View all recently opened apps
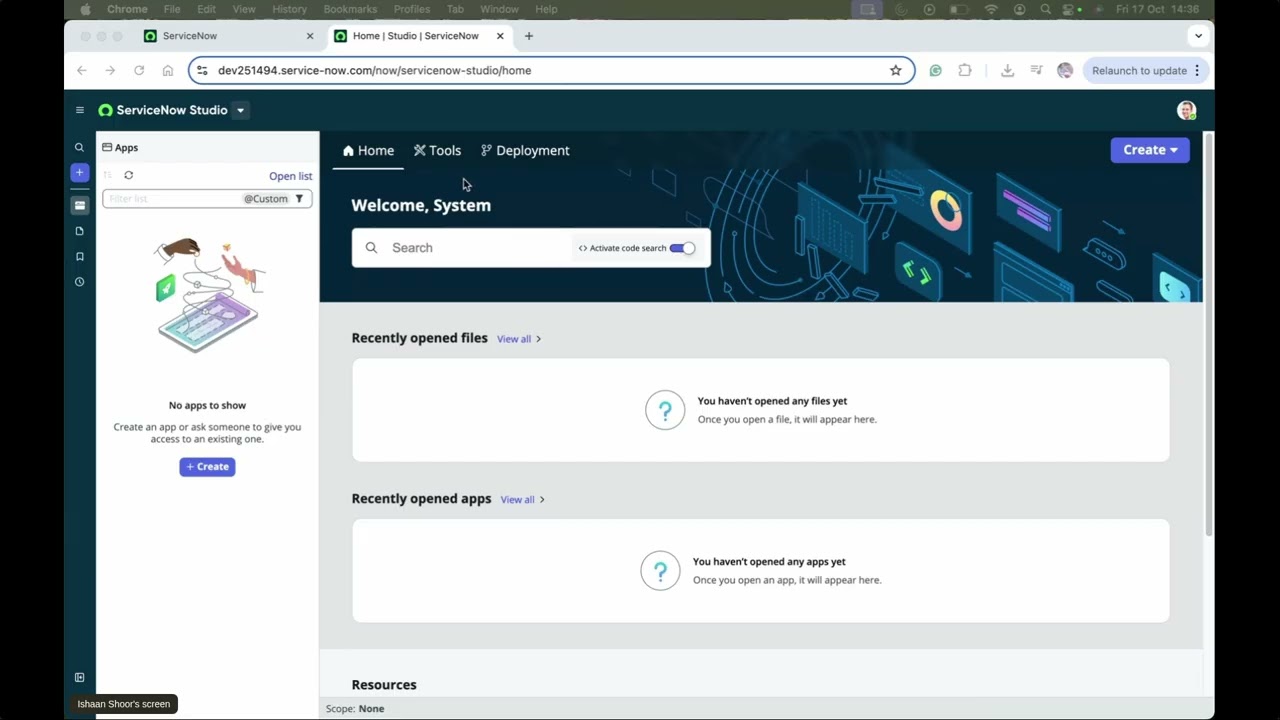Image resolution: width=1280 pixels, height=720 pixels. point(522,500)
